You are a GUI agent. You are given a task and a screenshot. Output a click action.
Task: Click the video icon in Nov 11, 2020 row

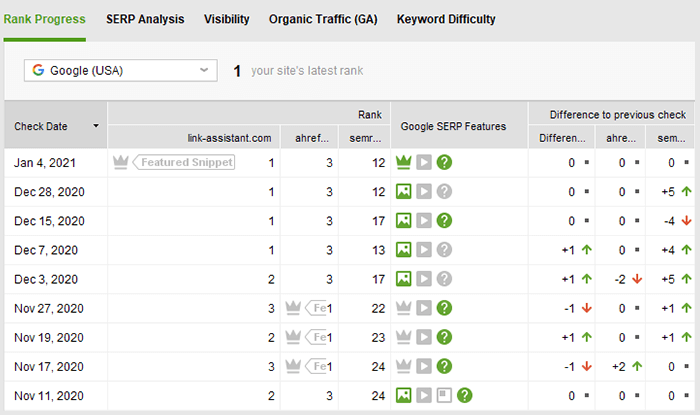point(424,395)
